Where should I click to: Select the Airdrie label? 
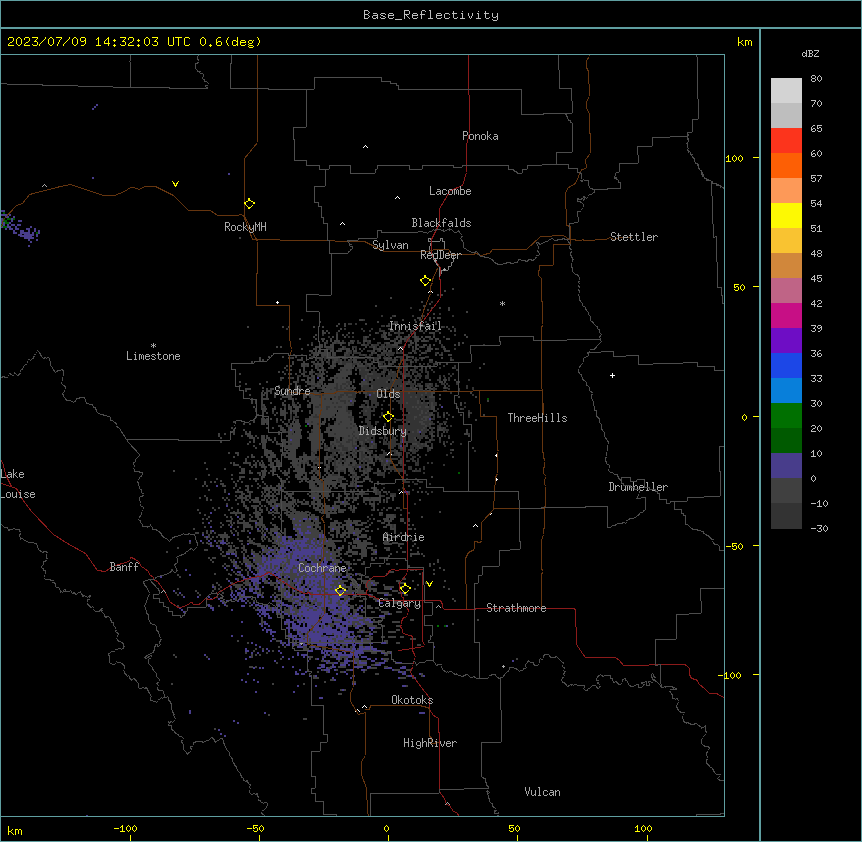pyautogui.click(x=404, y=537)
